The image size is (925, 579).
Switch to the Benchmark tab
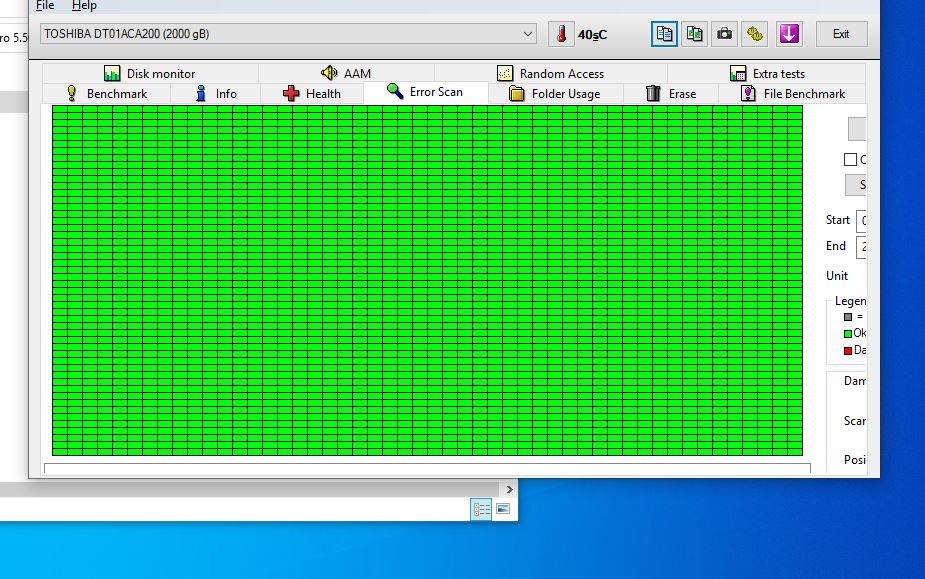[106, 93]
